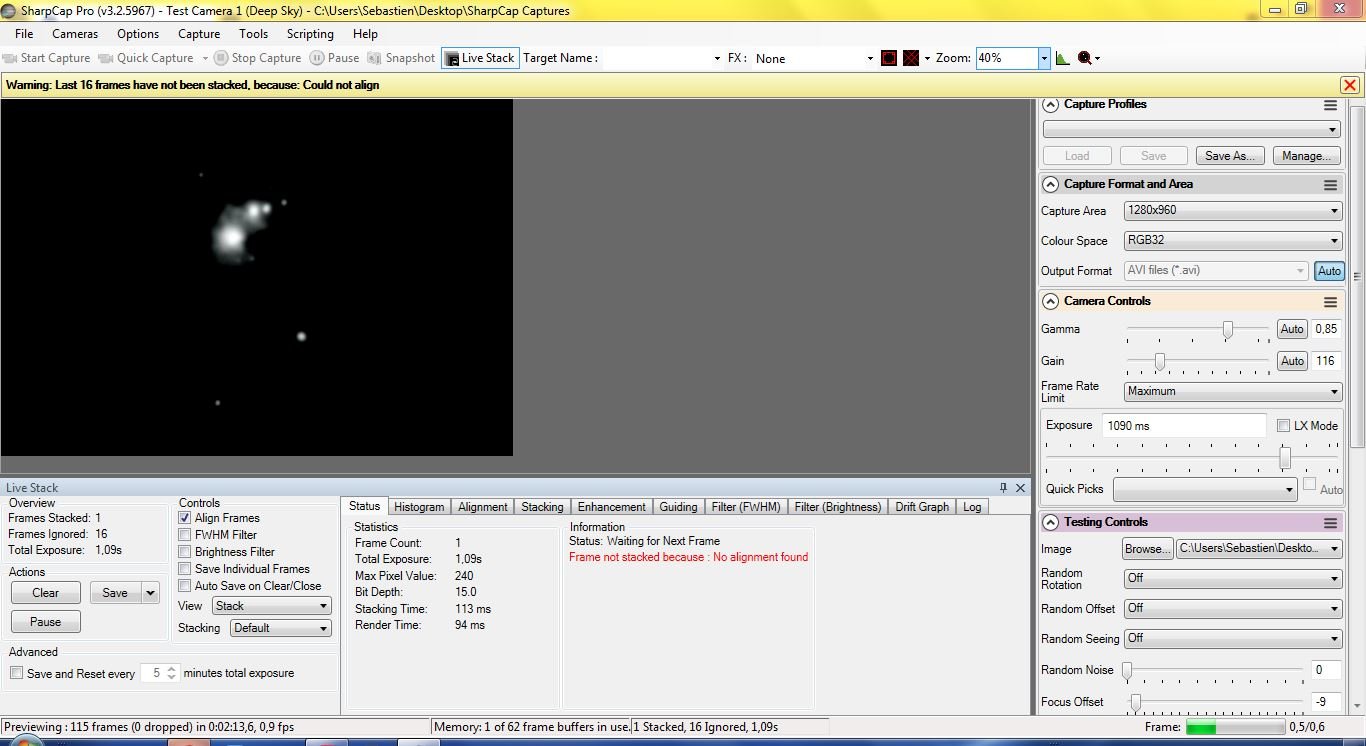Image resolution: width=1366 pixels, height=746 pixels.
Task: Enable the Brightness Filter checkbox
Action: point(185,552)
